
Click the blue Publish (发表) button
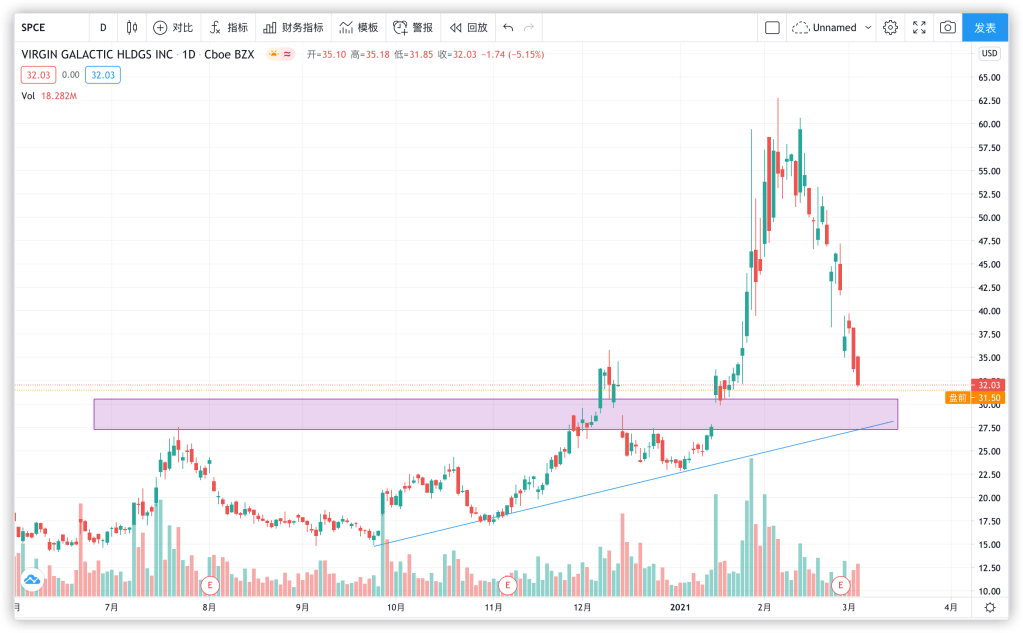coord(984,27)
